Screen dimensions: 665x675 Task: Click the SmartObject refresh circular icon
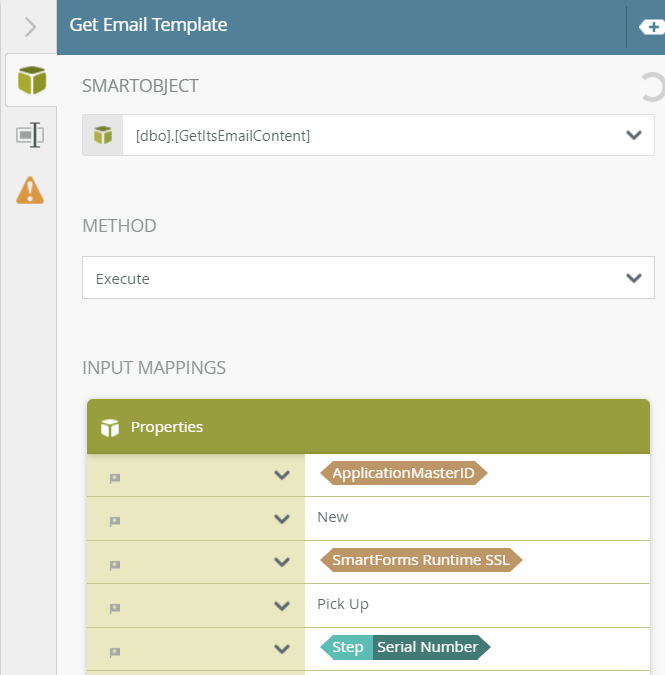coord(653,87)
